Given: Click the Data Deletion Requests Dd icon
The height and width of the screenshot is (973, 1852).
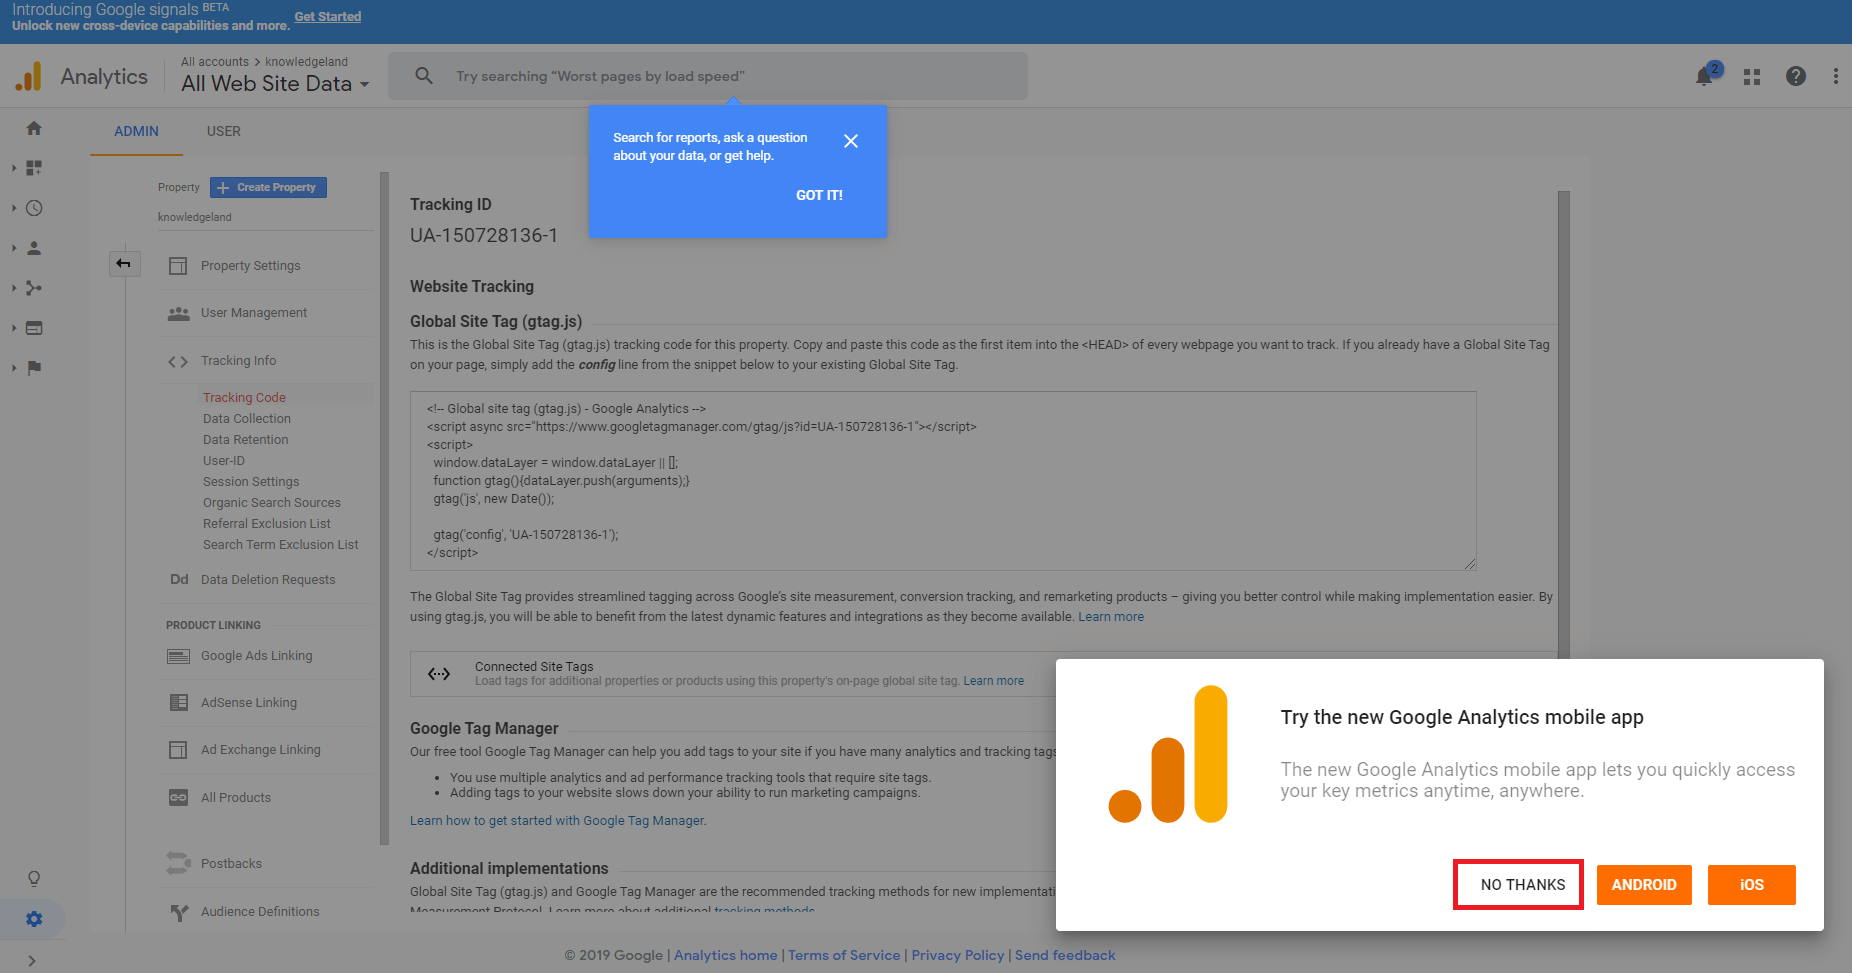Looking at the screenshot, I should [x=179, y=579].
